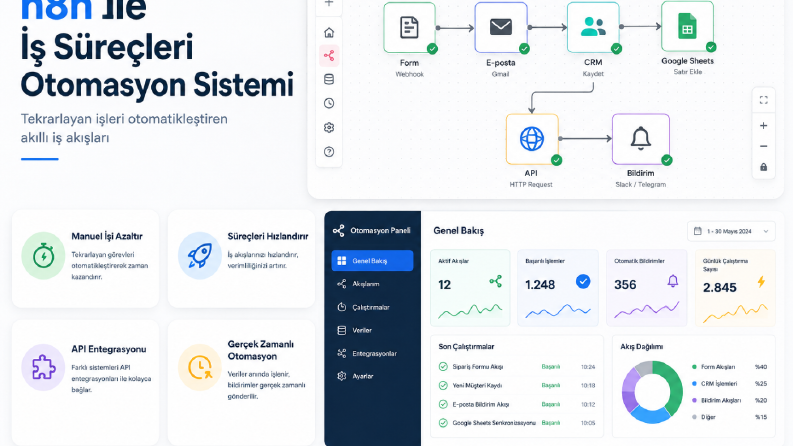The height and width of the screenshot is (446, 793).
Task: Select the API HTTP Request node
Action: [532, 139]
